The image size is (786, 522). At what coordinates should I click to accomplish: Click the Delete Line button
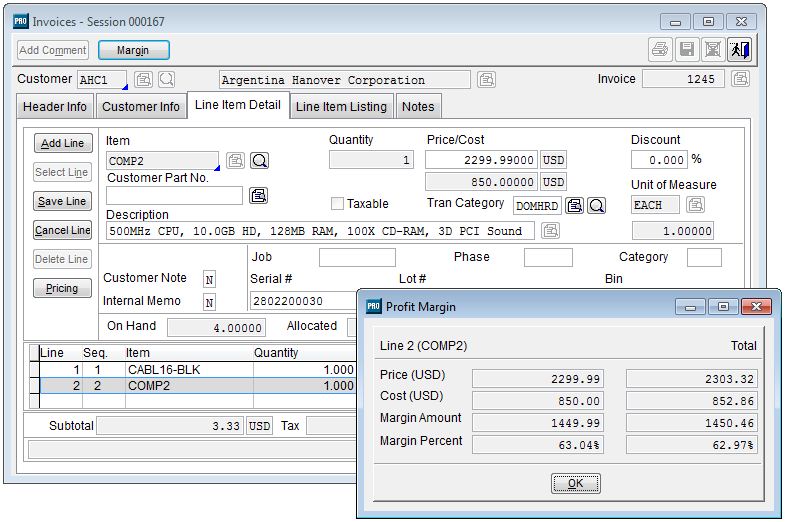coord(63,259)
